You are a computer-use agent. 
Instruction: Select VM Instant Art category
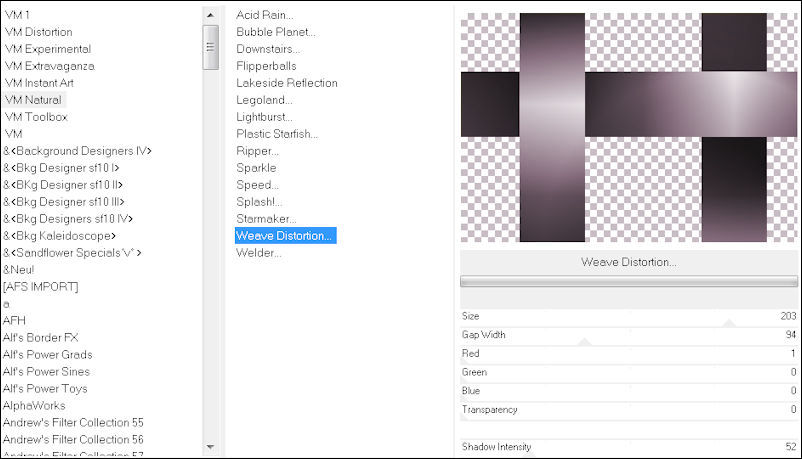[x=39, y=82]
